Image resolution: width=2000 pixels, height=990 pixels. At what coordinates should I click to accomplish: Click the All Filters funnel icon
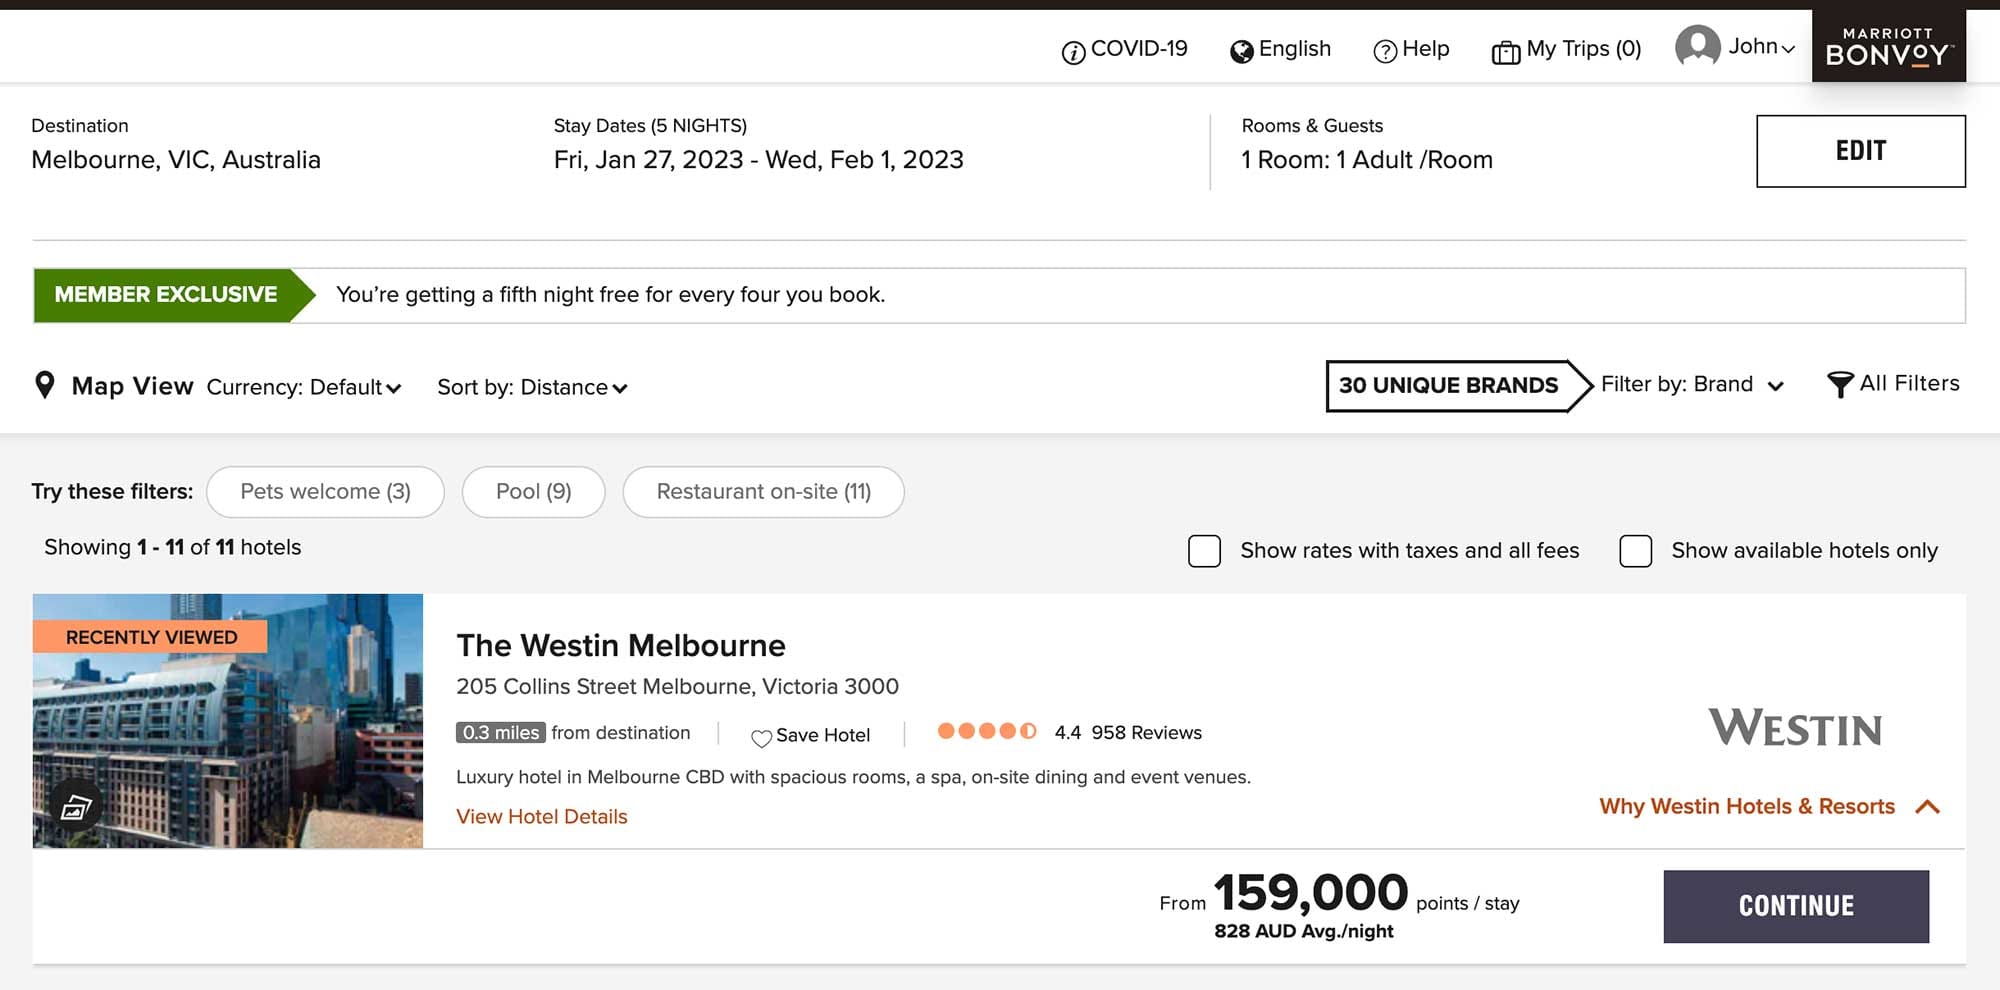pyautogui.click(x=1840, y=384)
